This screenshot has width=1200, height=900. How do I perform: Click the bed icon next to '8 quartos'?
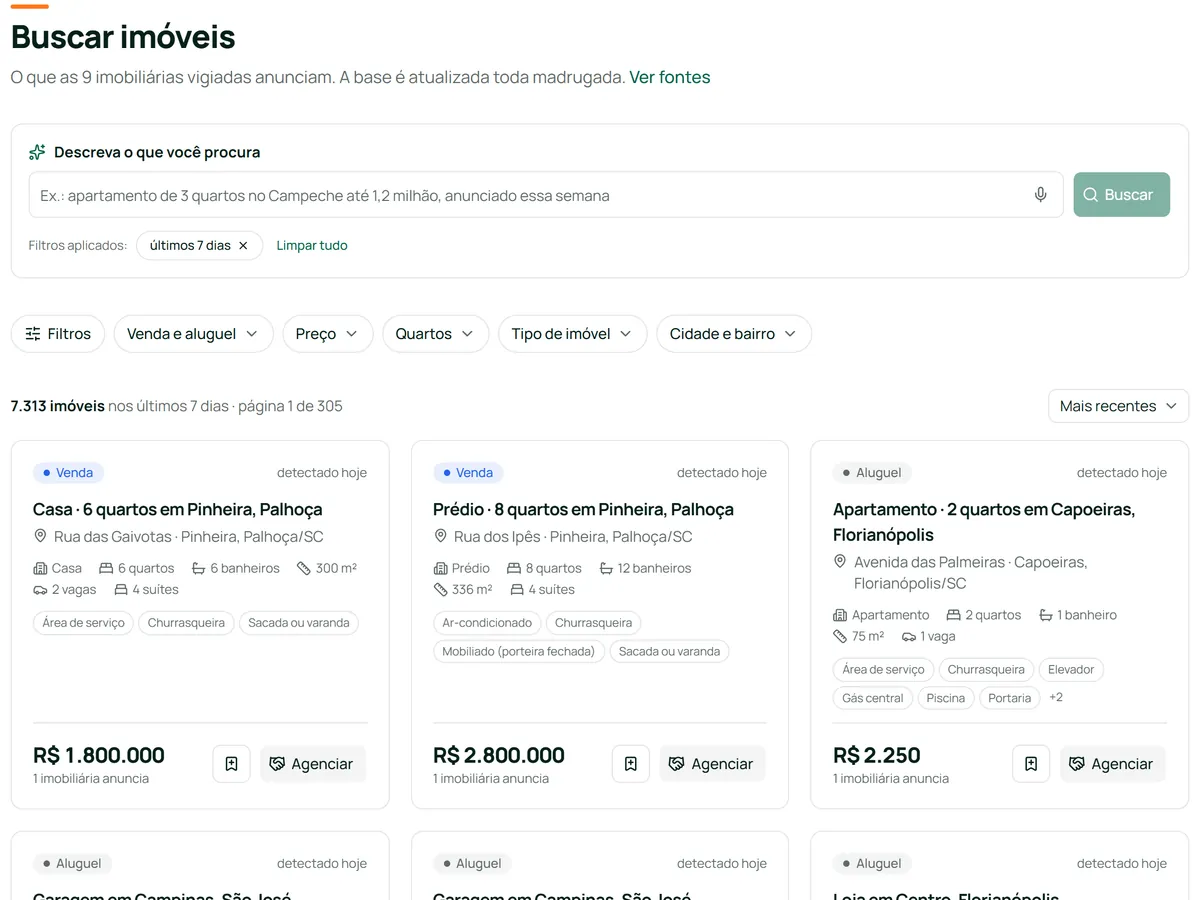514,568
